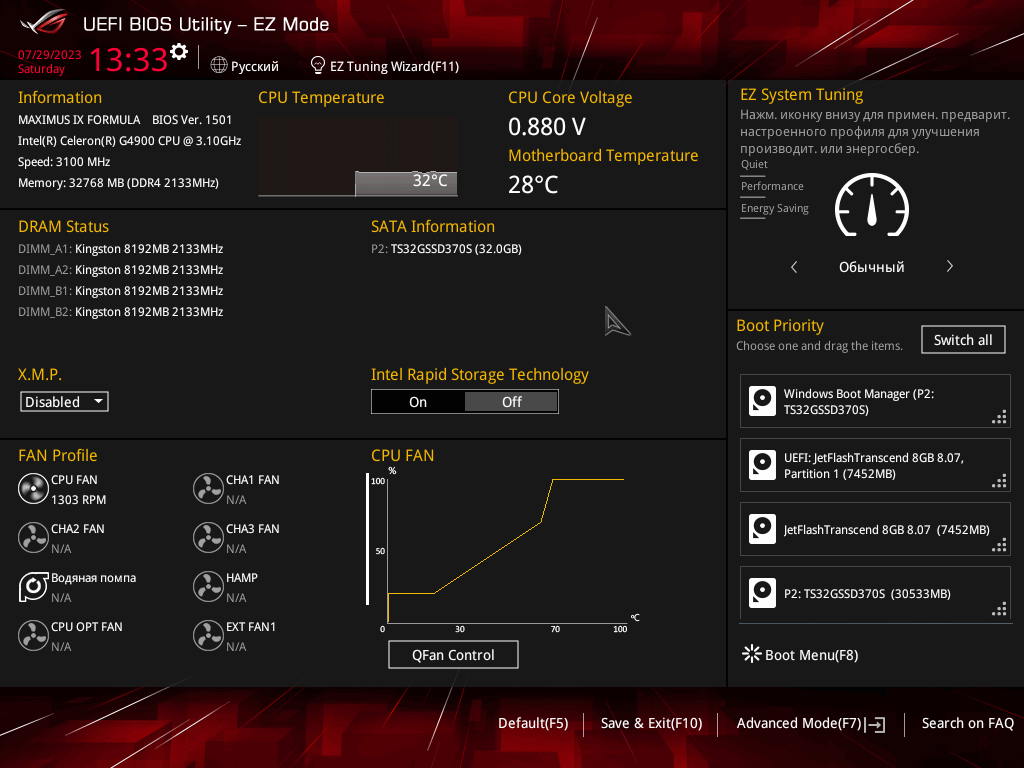Click the CPU FAN curve graph
This screenshot has width=1024, height=768.
pyautogui.click(x=506, y=550)
